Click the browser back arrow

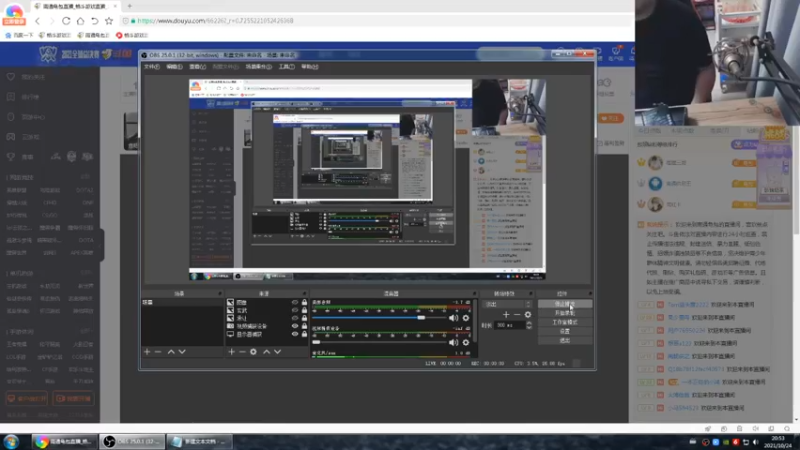pyautogui.click(x=38, y=21)
